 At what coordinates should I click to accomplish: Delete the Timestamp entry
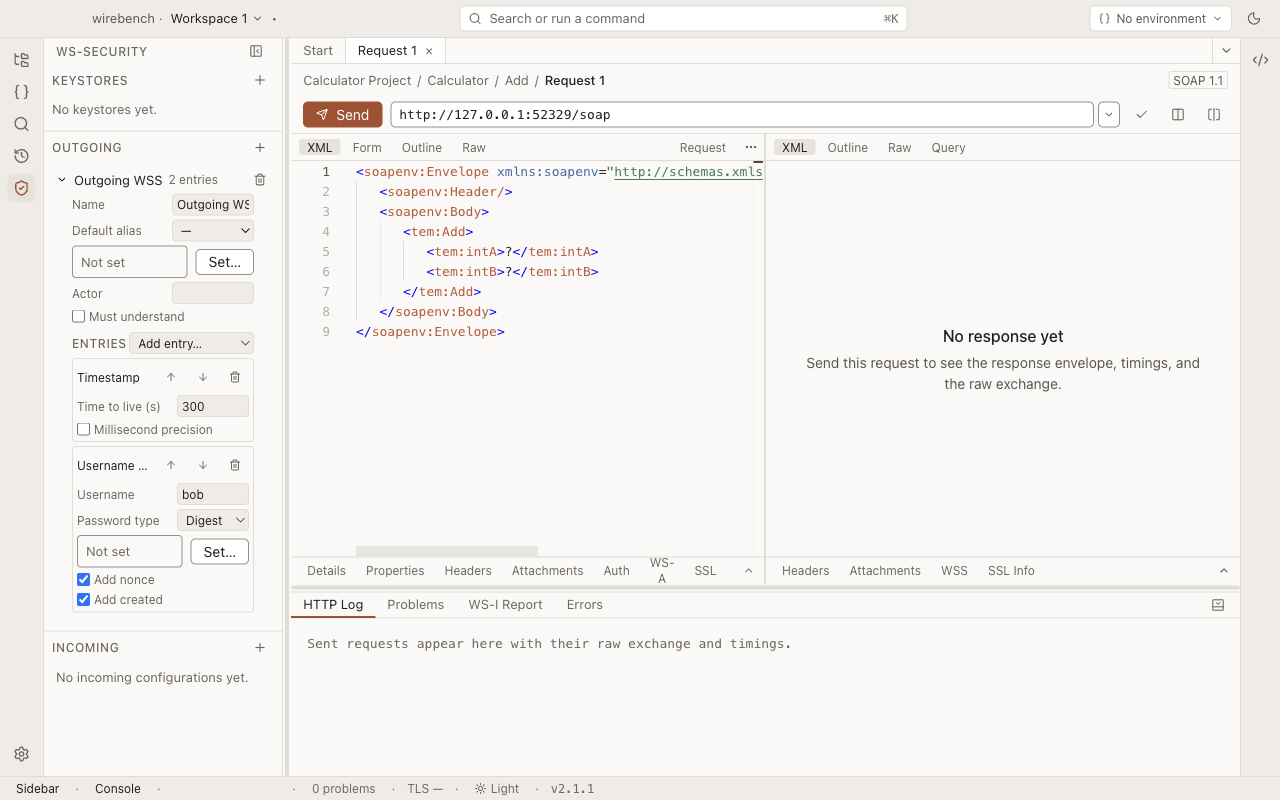[x=235, y=377]
